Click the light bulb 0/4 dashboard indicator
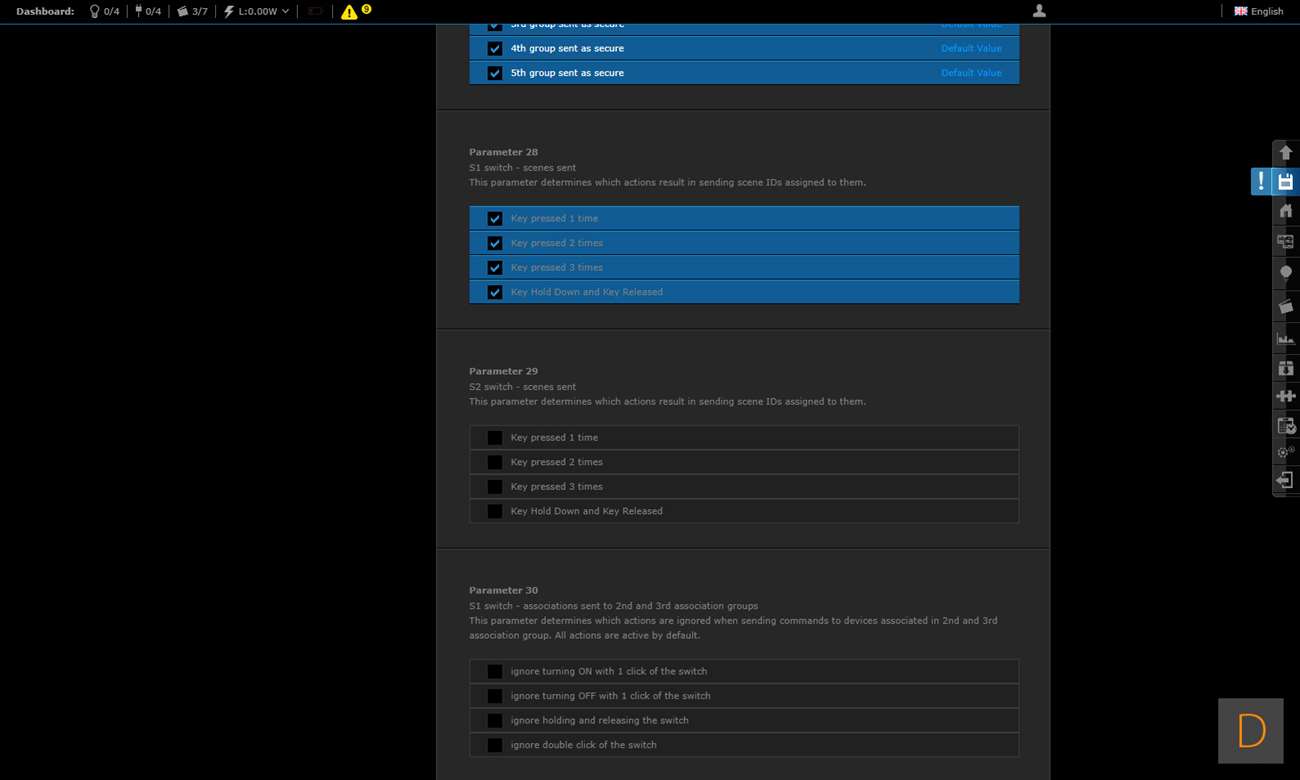 click(x=104, y=11)
